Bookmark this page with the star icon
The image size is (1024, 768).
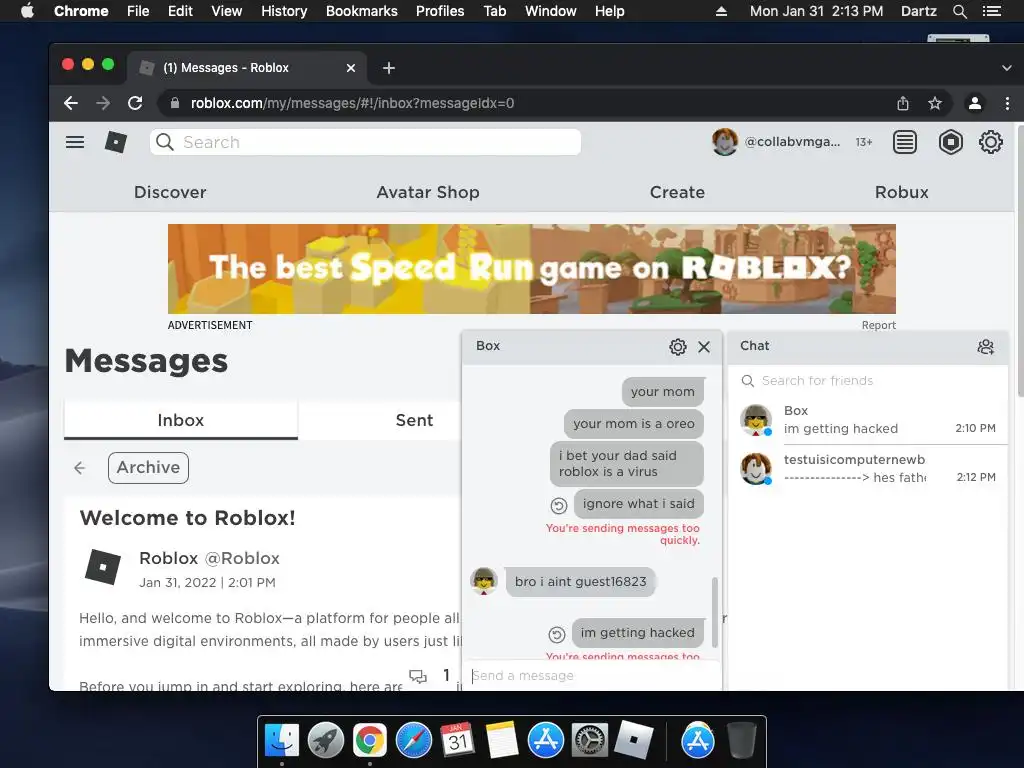[935, 103]
